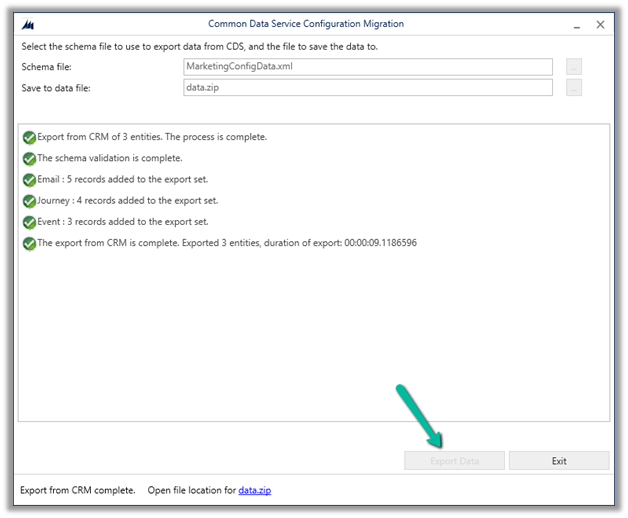Click the checkmark icon for Event records
The width and height of the screenshot is (628, 518).
point(29,222)
